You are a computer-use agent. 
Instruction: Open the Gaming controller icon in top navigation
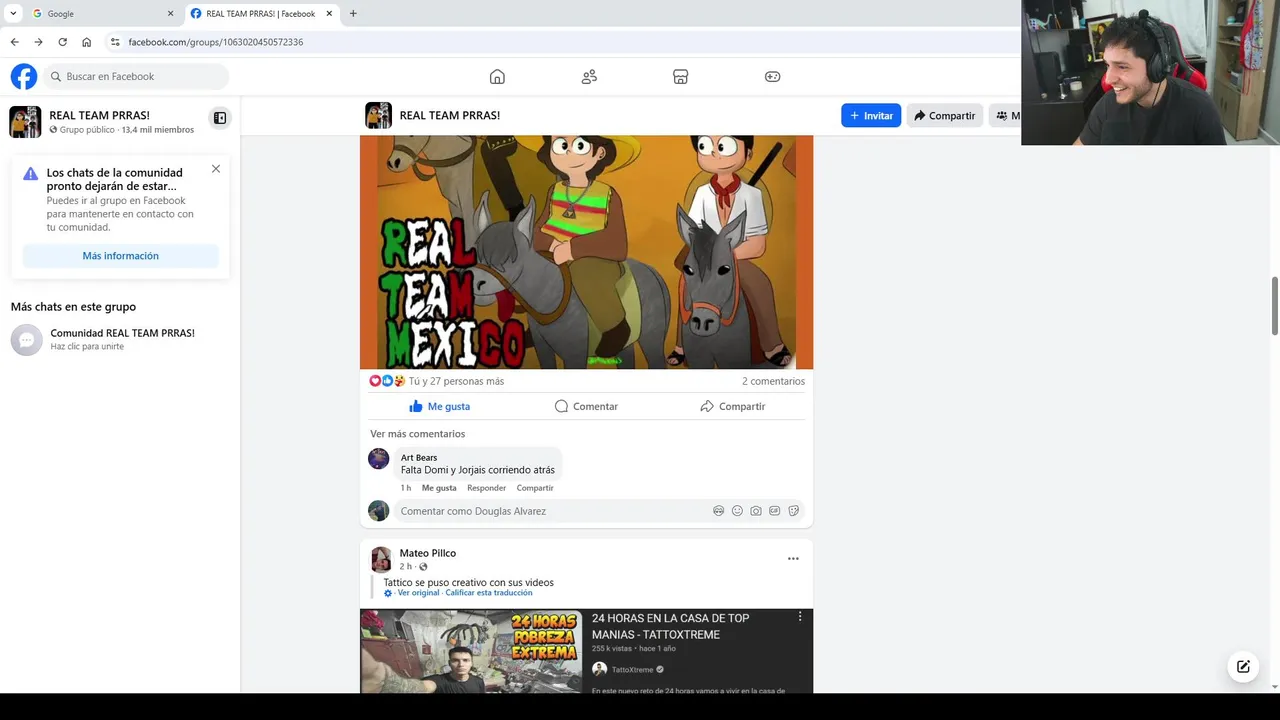coord(772,76)
